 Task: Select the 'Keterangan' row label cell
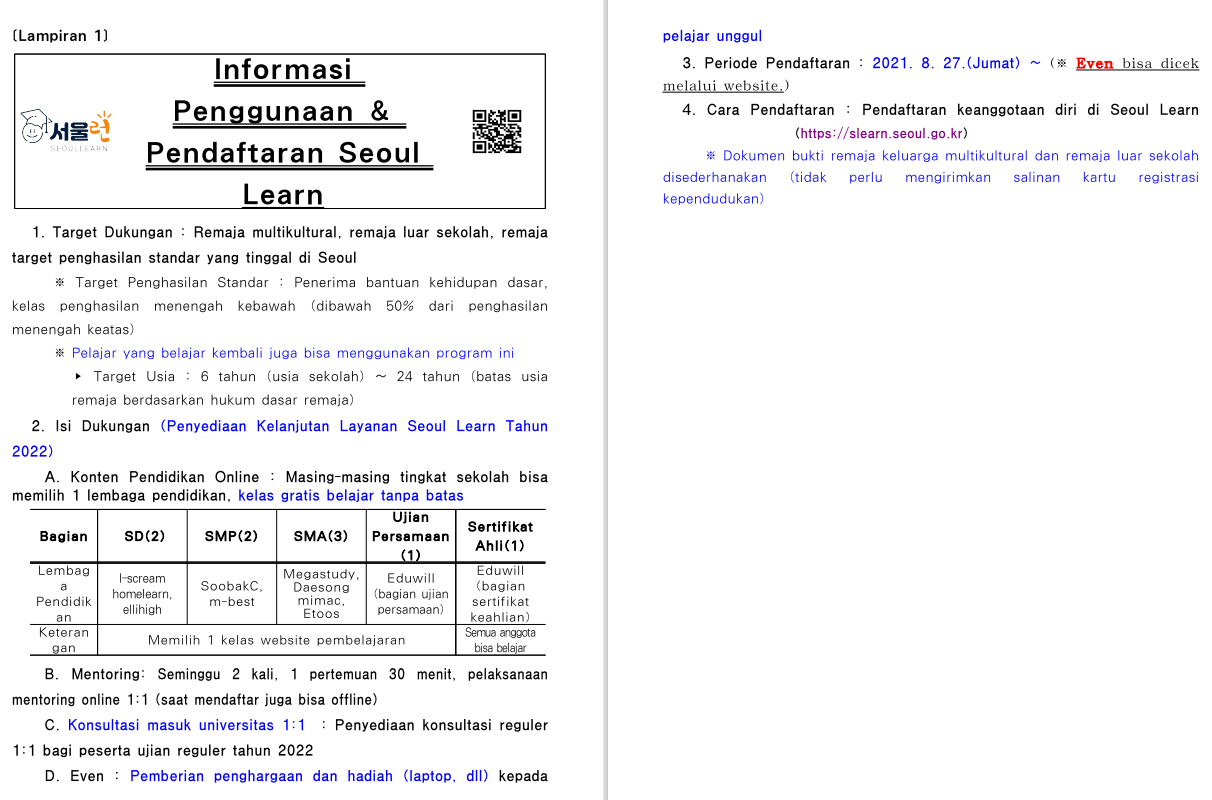click(64, 640)
